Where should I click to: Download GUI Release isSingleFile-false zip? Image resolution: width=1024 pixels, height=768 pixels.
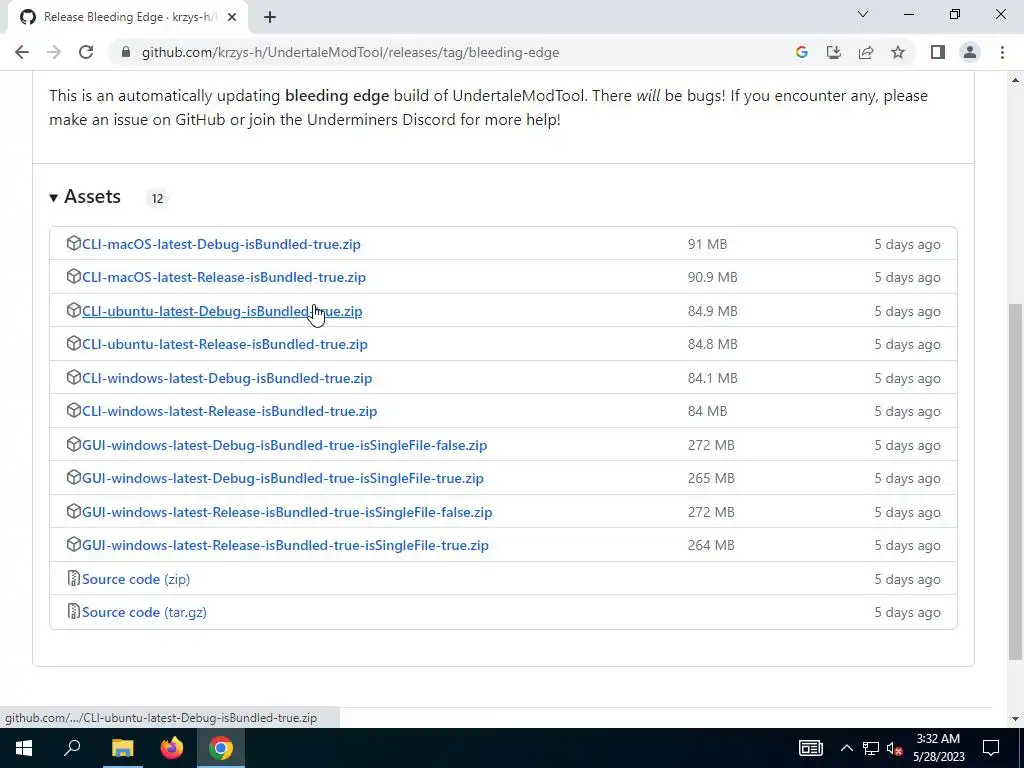(287, 512)
